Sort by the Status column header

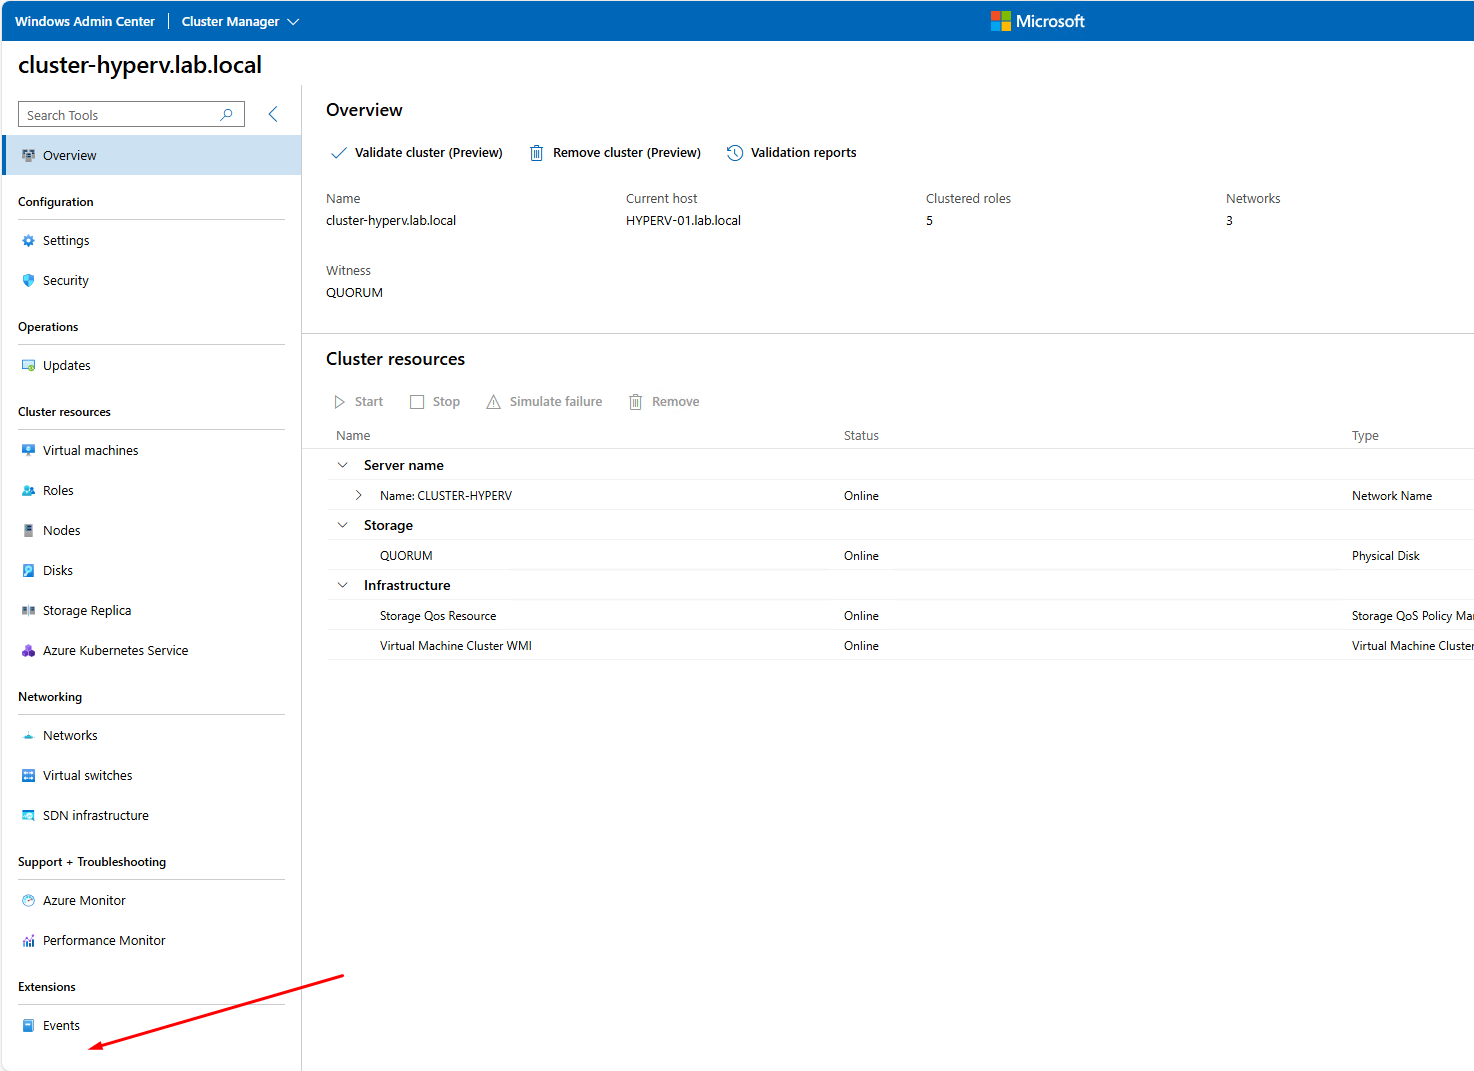tap(861, 436)
